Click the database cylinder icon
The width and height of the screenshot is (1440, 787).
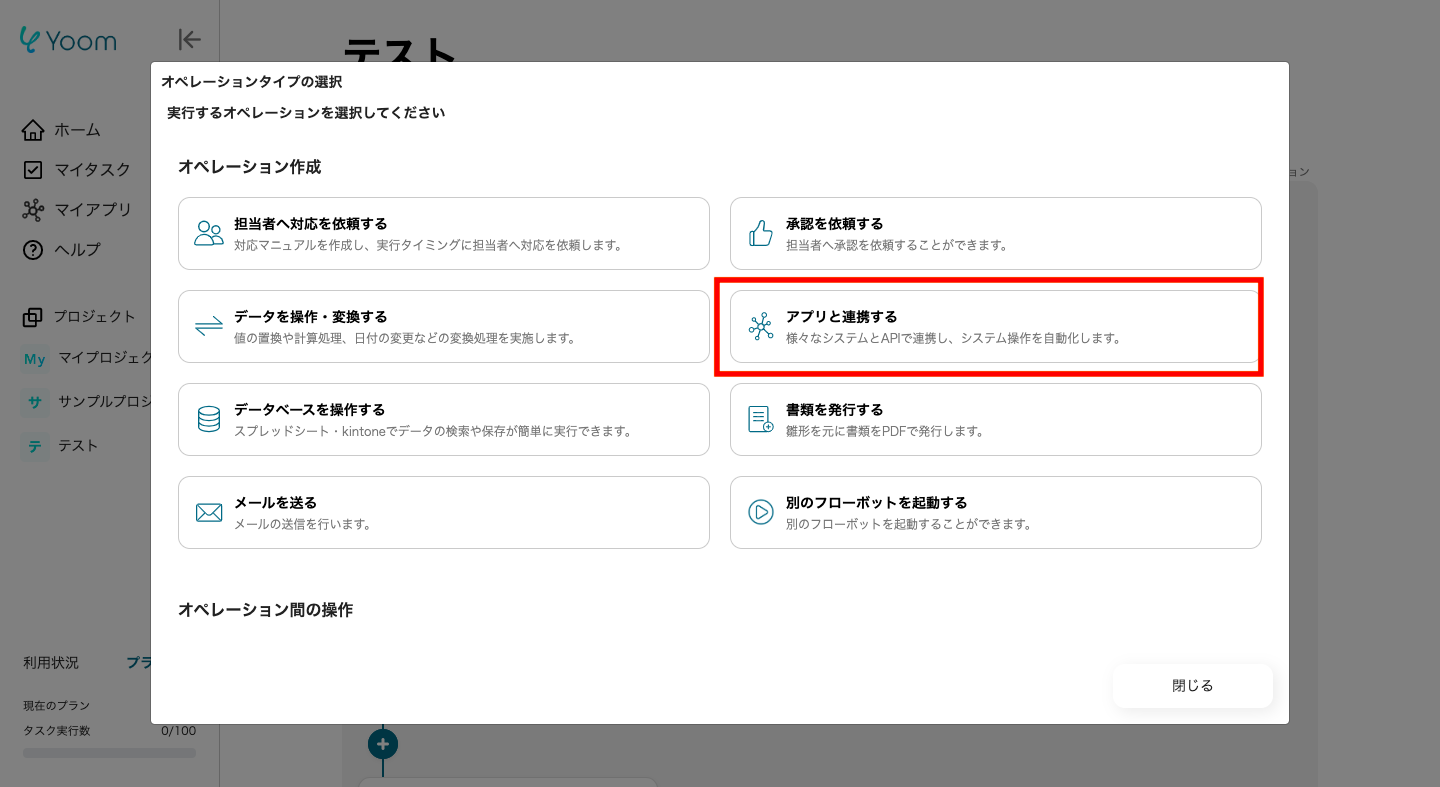[x=209, y=419]
